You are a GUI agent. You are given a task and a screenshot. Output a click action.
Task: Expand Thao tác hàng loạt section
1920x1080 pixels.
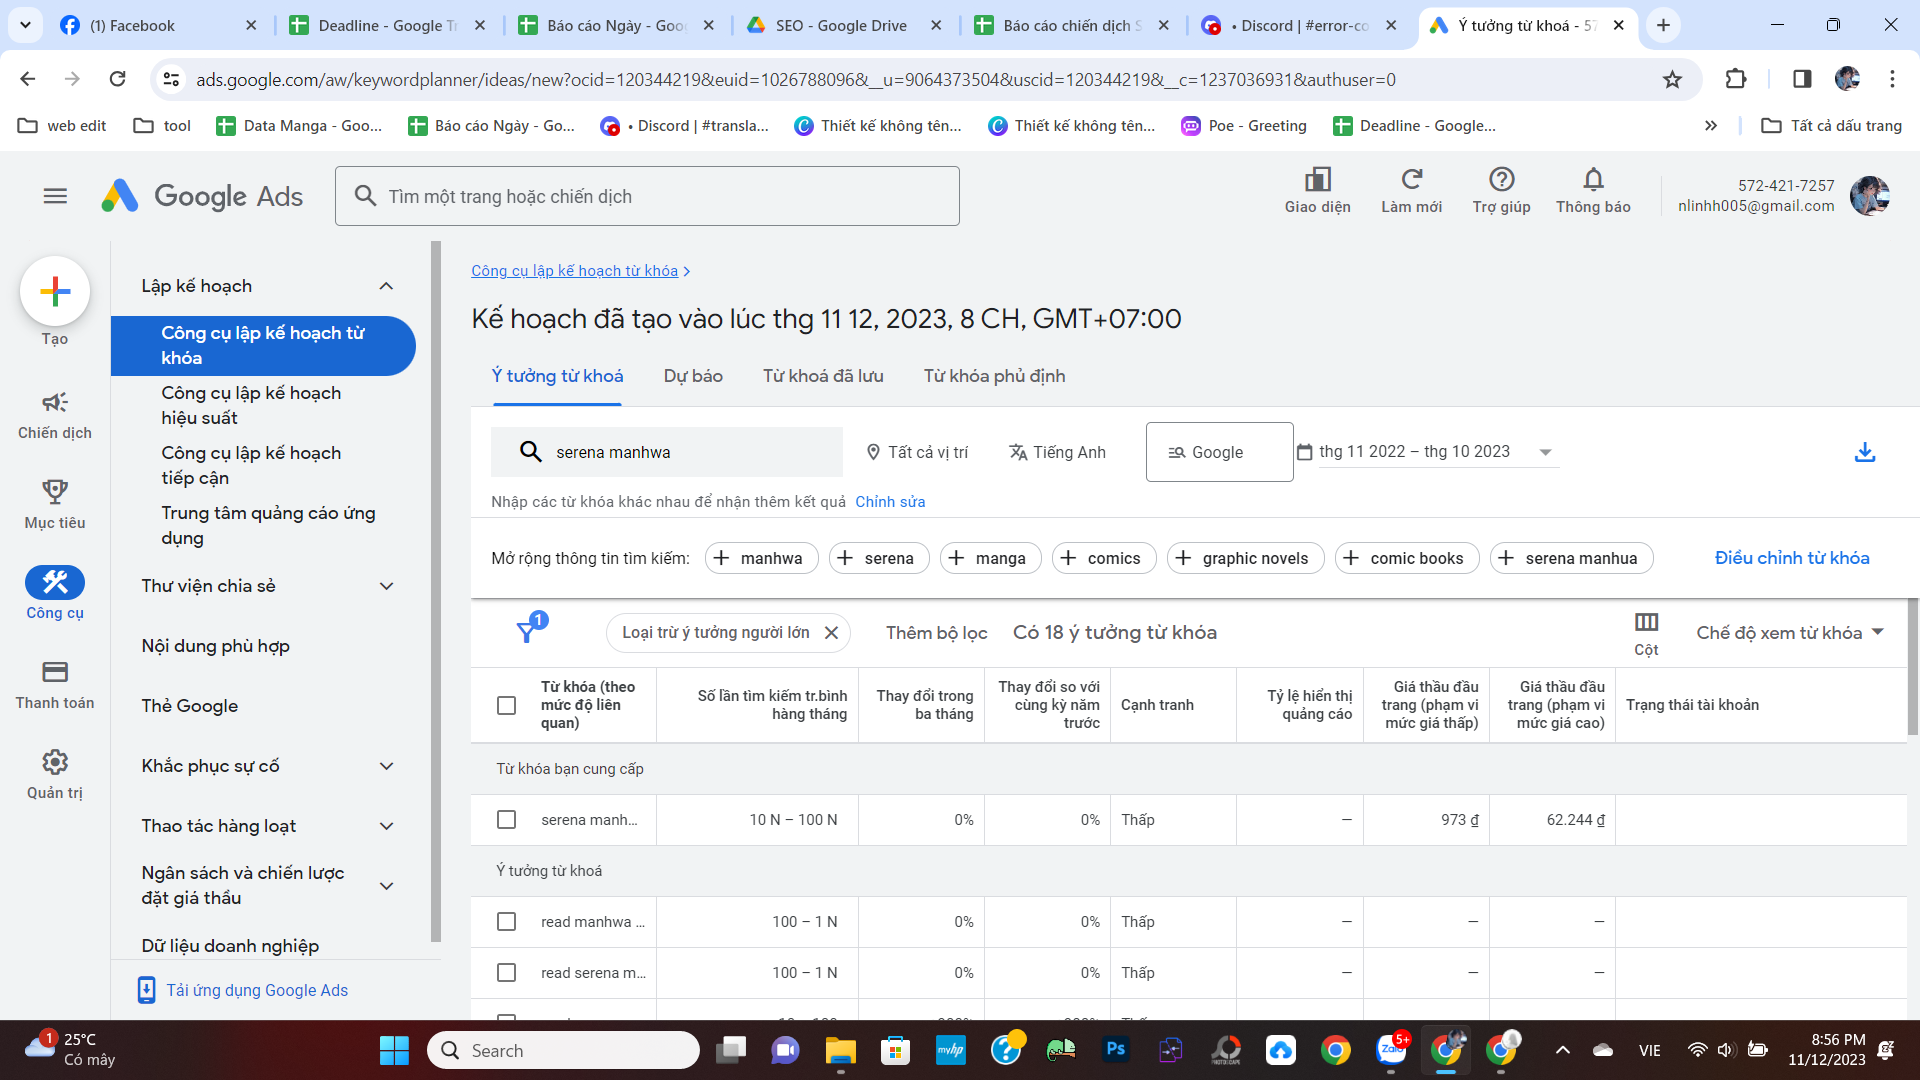tap(387, 826)
